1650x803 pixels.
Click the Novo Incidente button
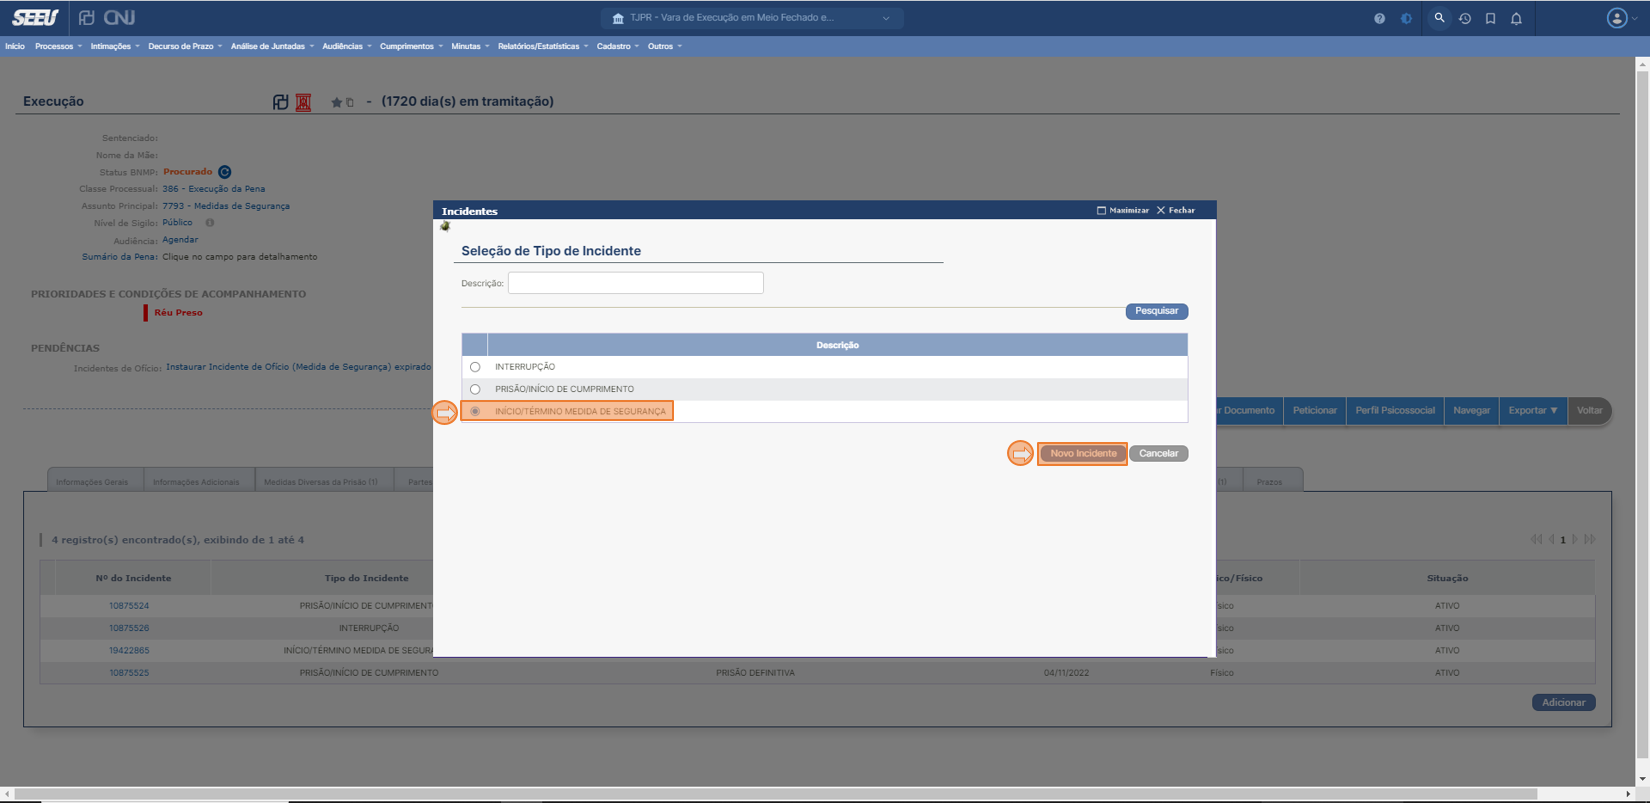click(x=1083, y=453)
